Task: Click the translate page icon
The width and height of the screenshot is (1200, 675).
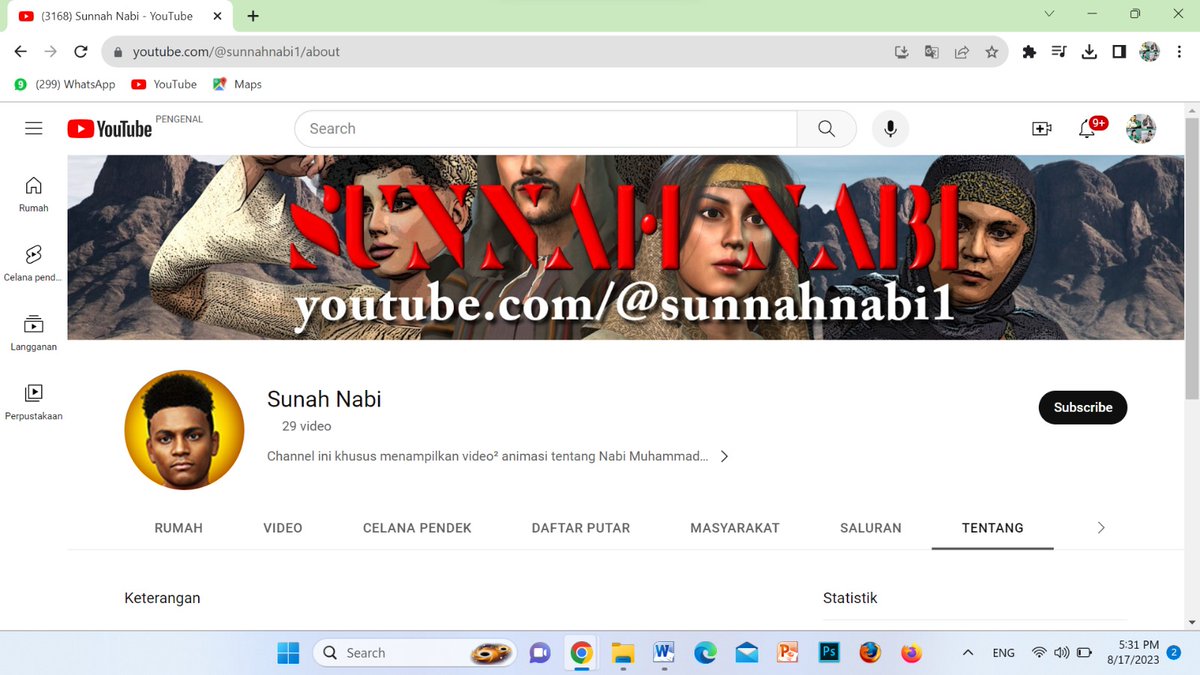Action: click(931, 52)
